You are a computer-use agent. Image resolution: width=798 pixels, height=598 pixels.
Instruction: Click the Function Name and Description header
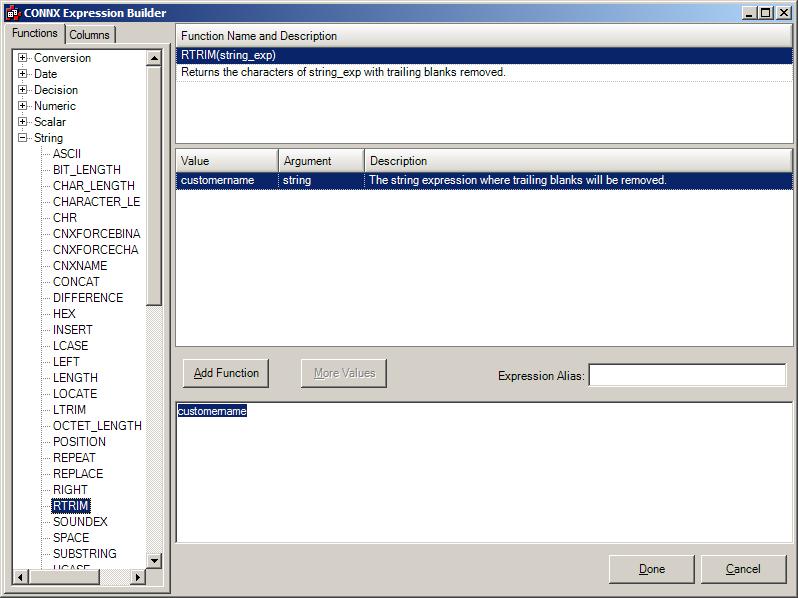point(484,36)
